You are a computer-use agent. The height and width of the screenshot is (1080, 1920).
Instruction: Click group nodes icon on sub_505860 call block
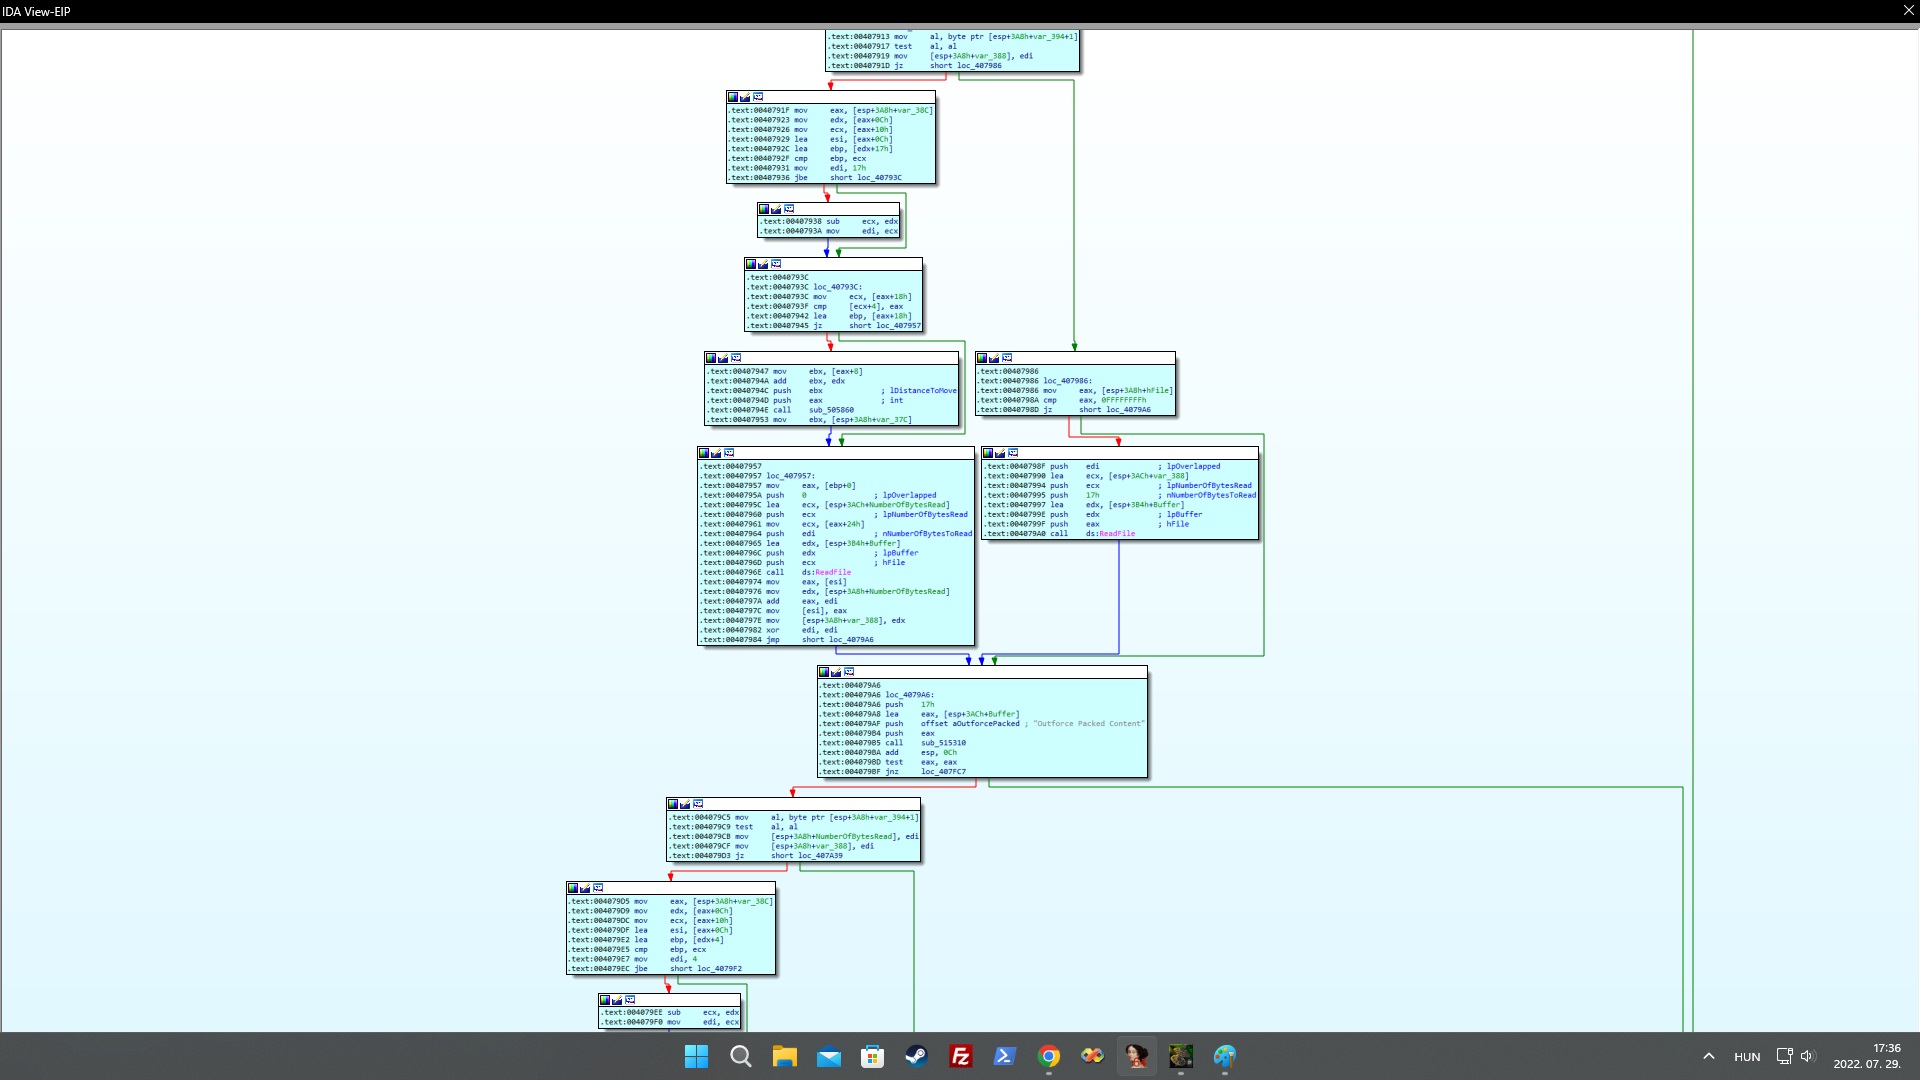[x=736, y=358]
